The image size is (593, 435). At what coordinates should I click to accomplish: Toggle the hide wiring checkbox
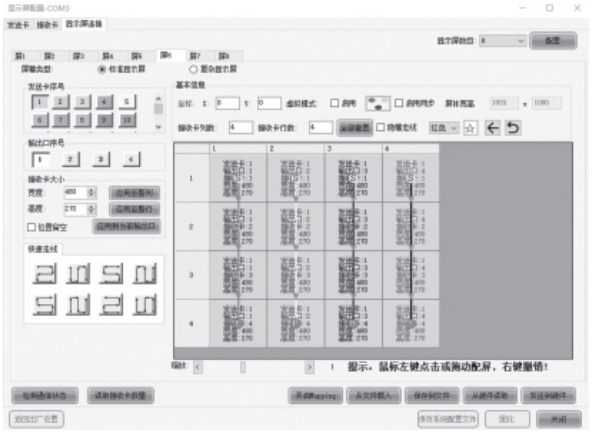pyautogui.click(x=381, y=127)
